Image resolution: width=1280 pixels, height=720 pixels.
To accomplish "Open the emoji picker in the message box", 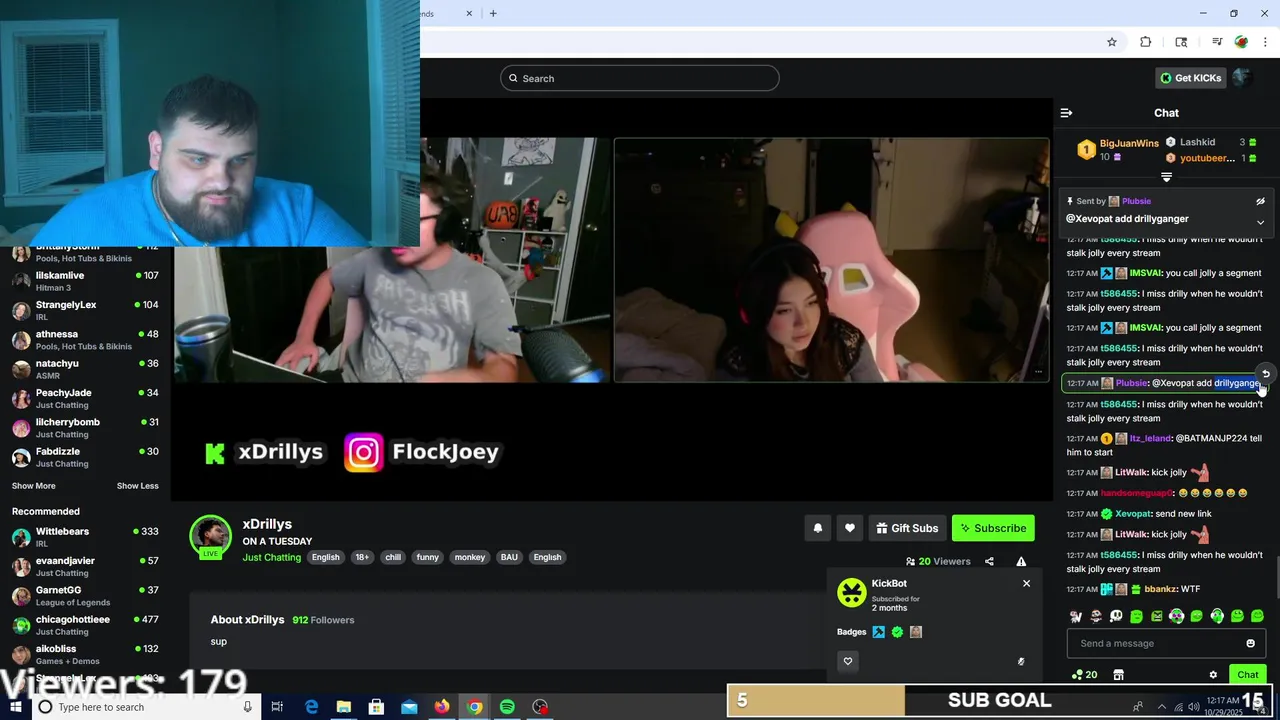I will pyautogui.click(x=1250, y=643).
